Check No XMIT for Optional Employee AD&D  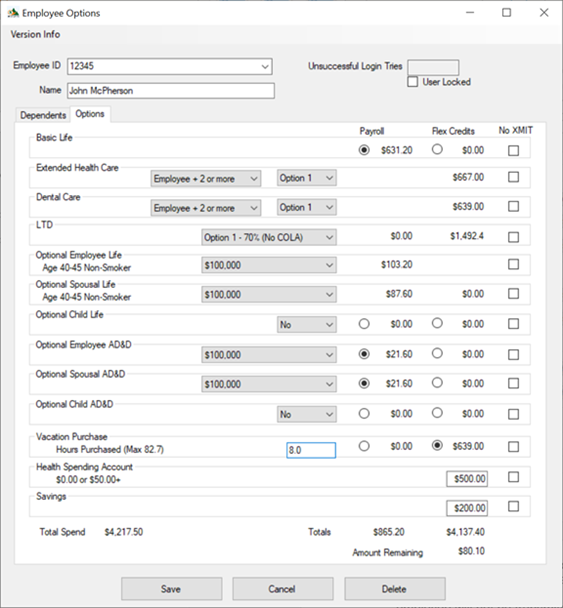(x=513, y=355)
